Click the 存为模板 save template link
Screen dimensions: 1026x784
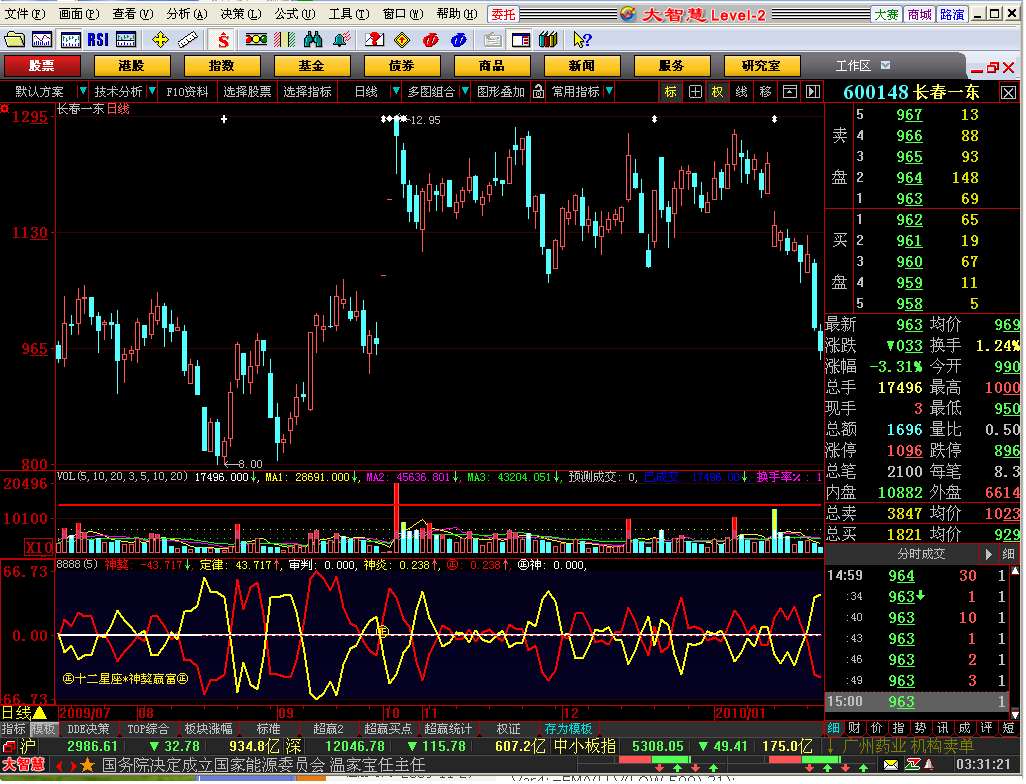tap(568, 728)
